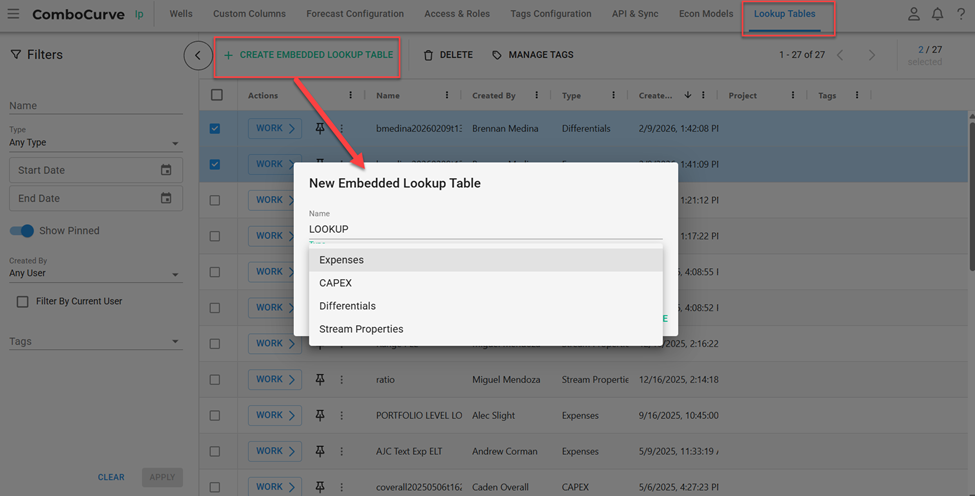Open the Tags filter dropdown
The width and height of the screenshot is (975, 496).
coord(95,342)
